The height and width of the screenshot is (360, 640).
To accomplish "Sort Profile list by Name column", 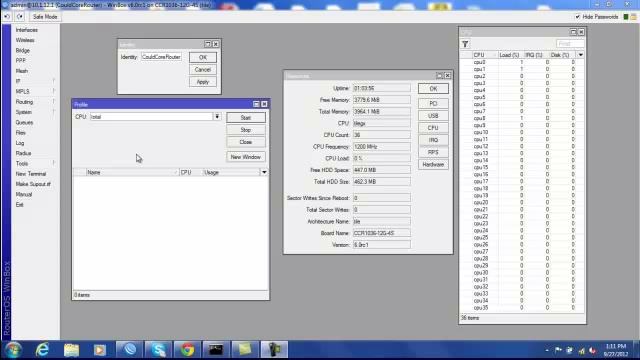I will pyautogui.click(x=132, y=173).
